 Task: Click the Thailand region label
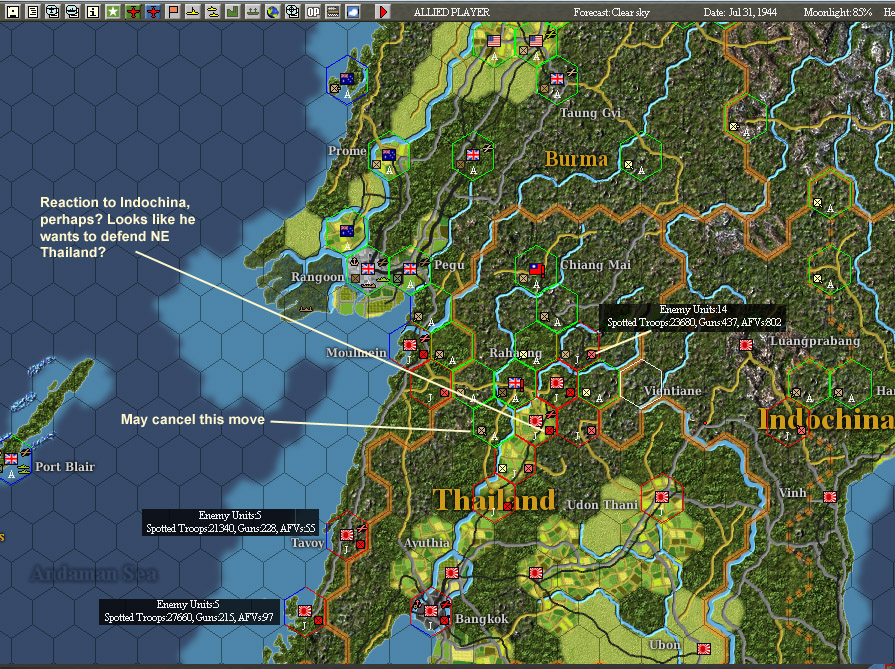(x=494, y=500)
